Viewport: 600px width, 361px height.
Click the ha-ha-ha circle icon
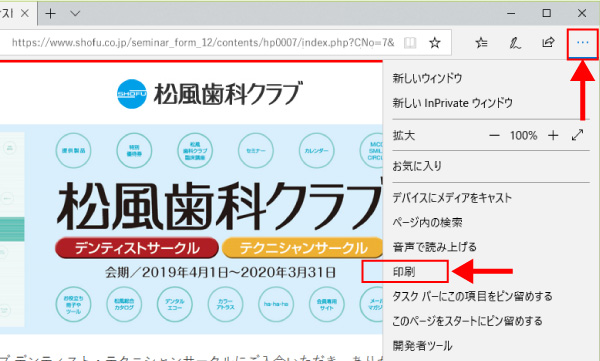pyautogui.click(x=276, y=304)
